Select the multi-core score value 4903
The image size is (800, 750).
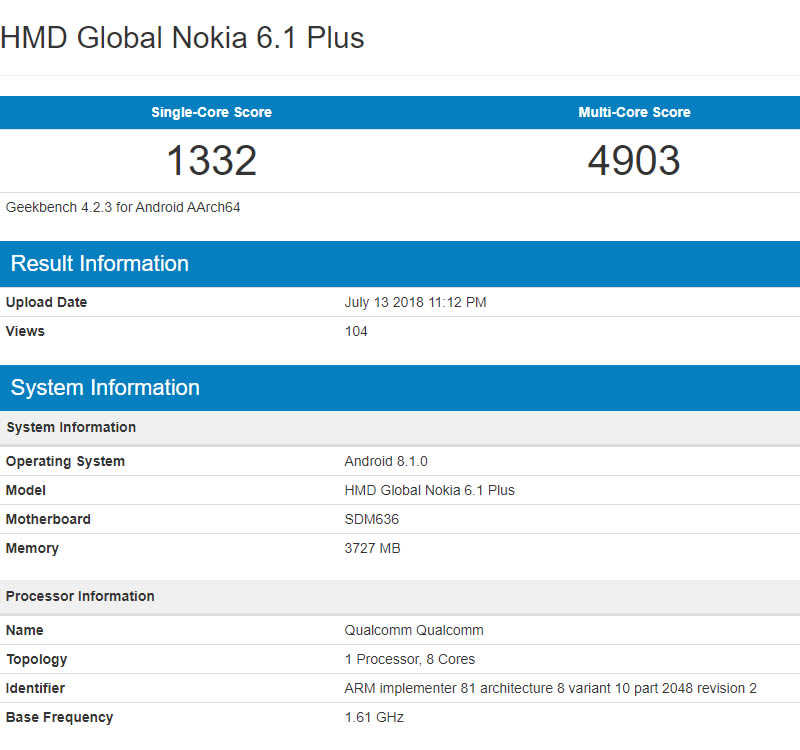634,161
